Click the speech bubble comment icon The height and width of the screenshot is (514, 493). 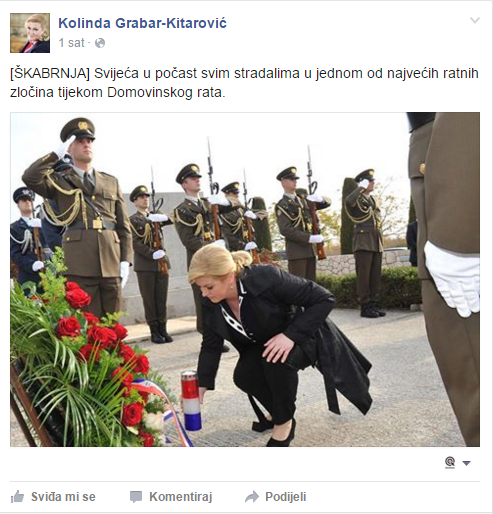pyautogui.click(x=136, y=497)
